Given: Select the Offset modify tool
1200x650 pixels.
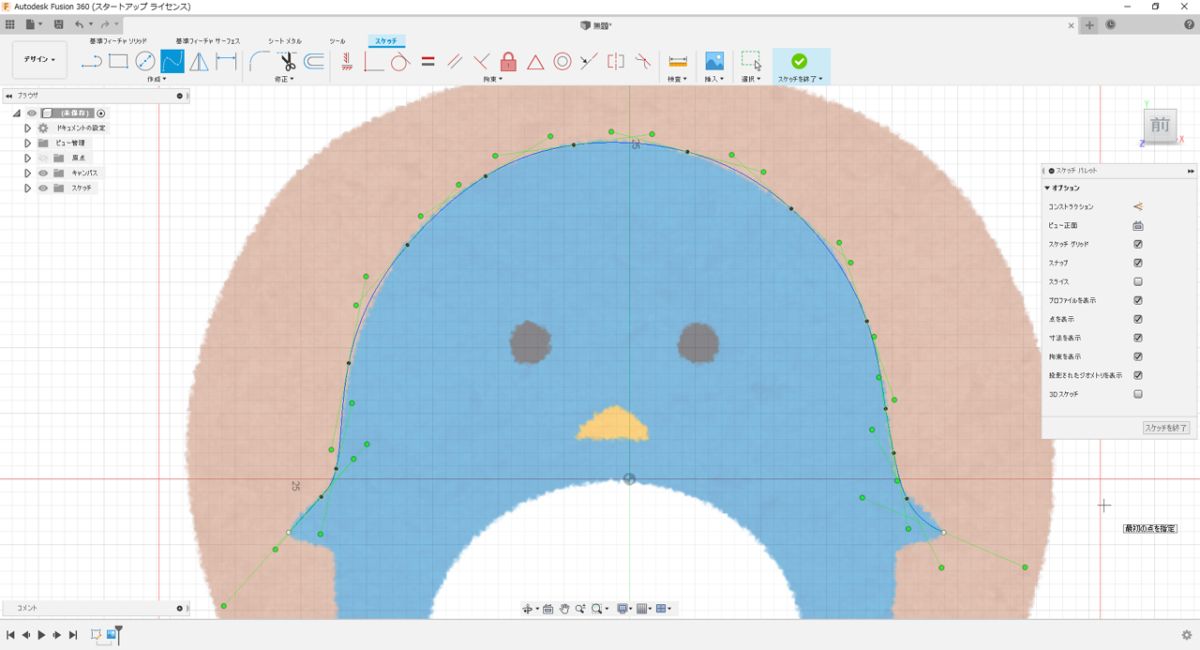Looking at the screenshot, I should coord(314,61).
